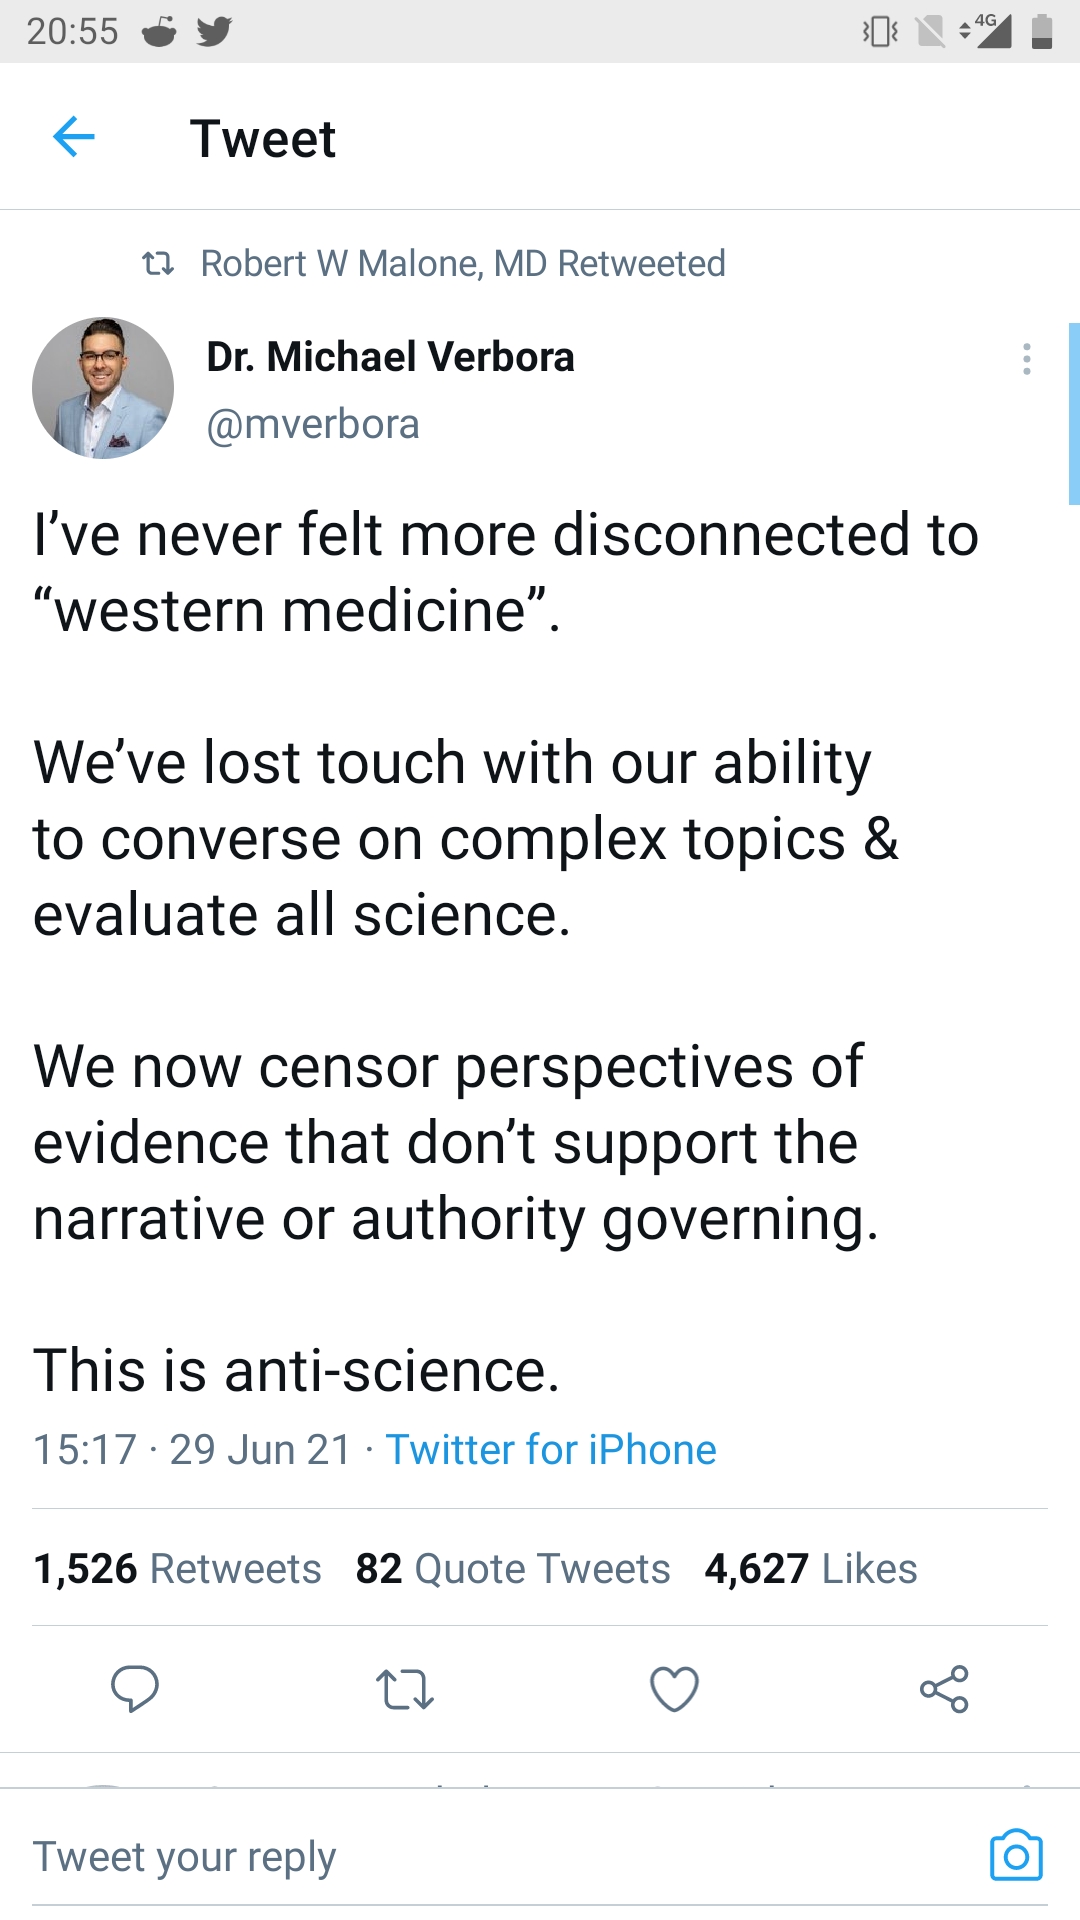Tap the Reddit notification icon in status bar

pos(159,32)
